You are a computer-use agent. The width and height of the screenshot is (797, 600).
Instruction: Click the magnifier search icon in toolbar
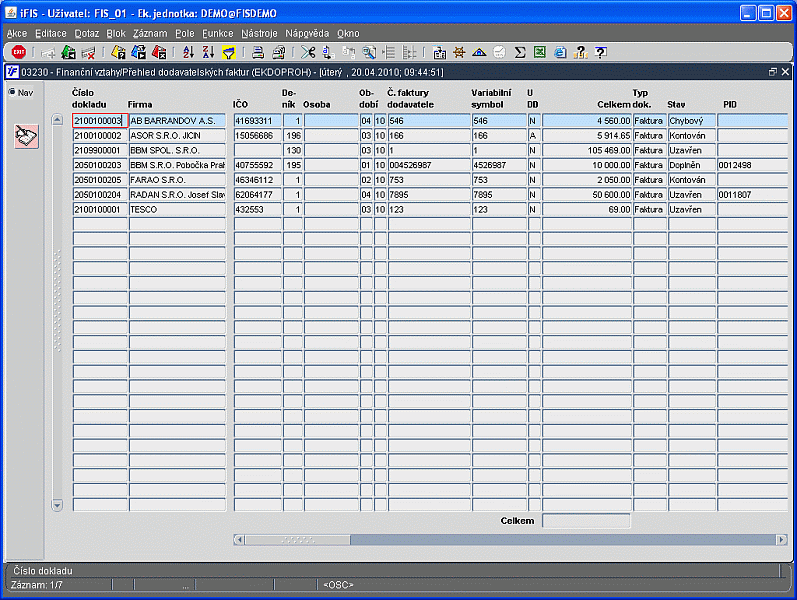[x=369, y=52]
